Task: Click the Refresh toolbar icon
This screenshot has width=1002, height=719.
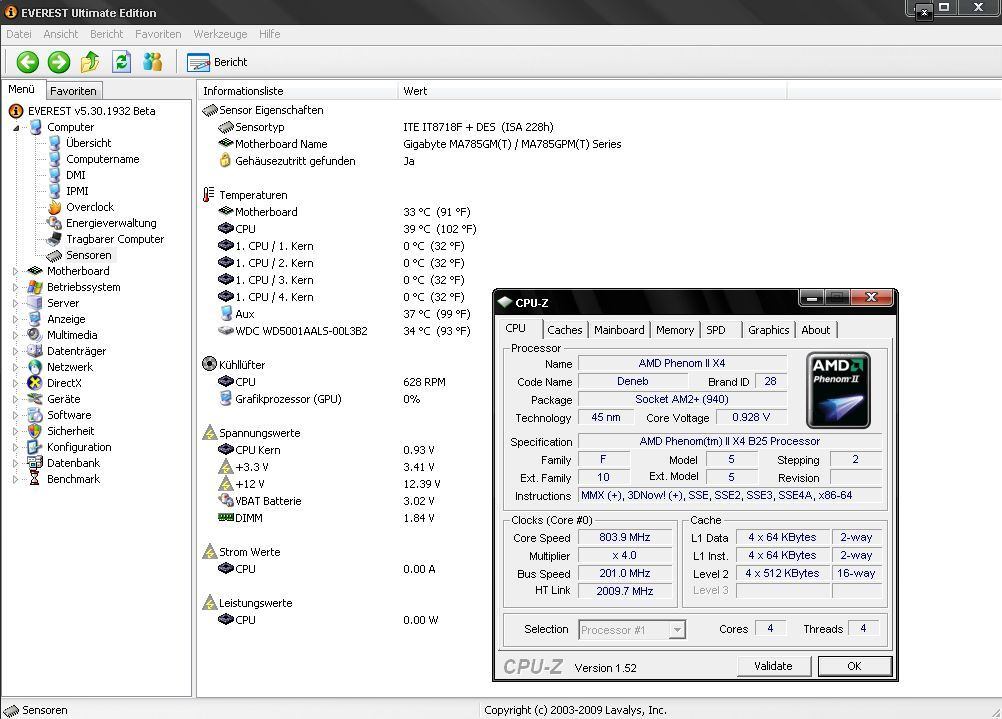Action: 121,62
